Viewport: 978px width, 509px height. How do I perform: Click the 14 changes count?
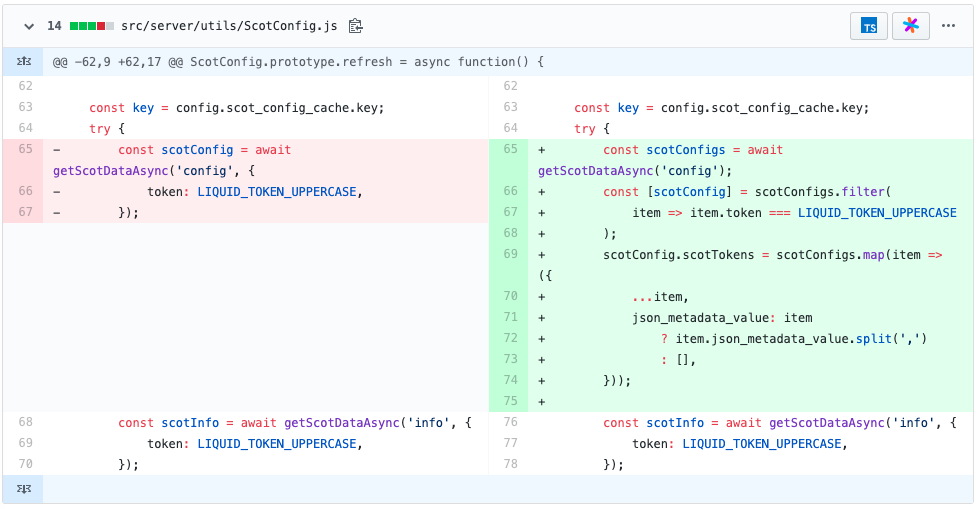(x=54, y=25)
